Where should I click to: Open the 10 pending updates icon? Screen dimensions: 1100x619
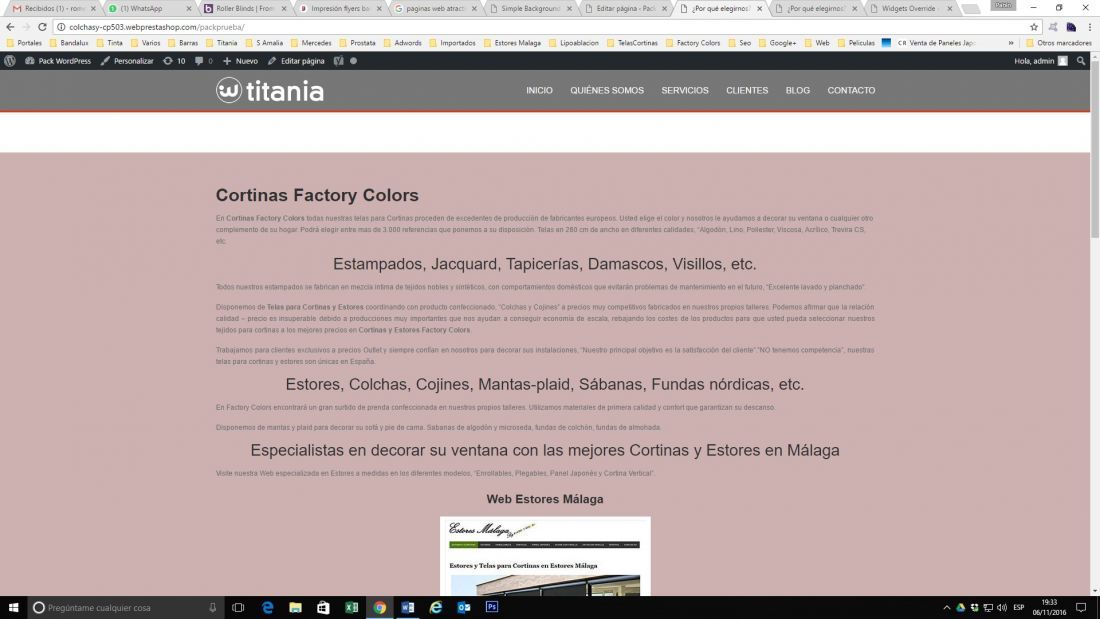(174, 61)
